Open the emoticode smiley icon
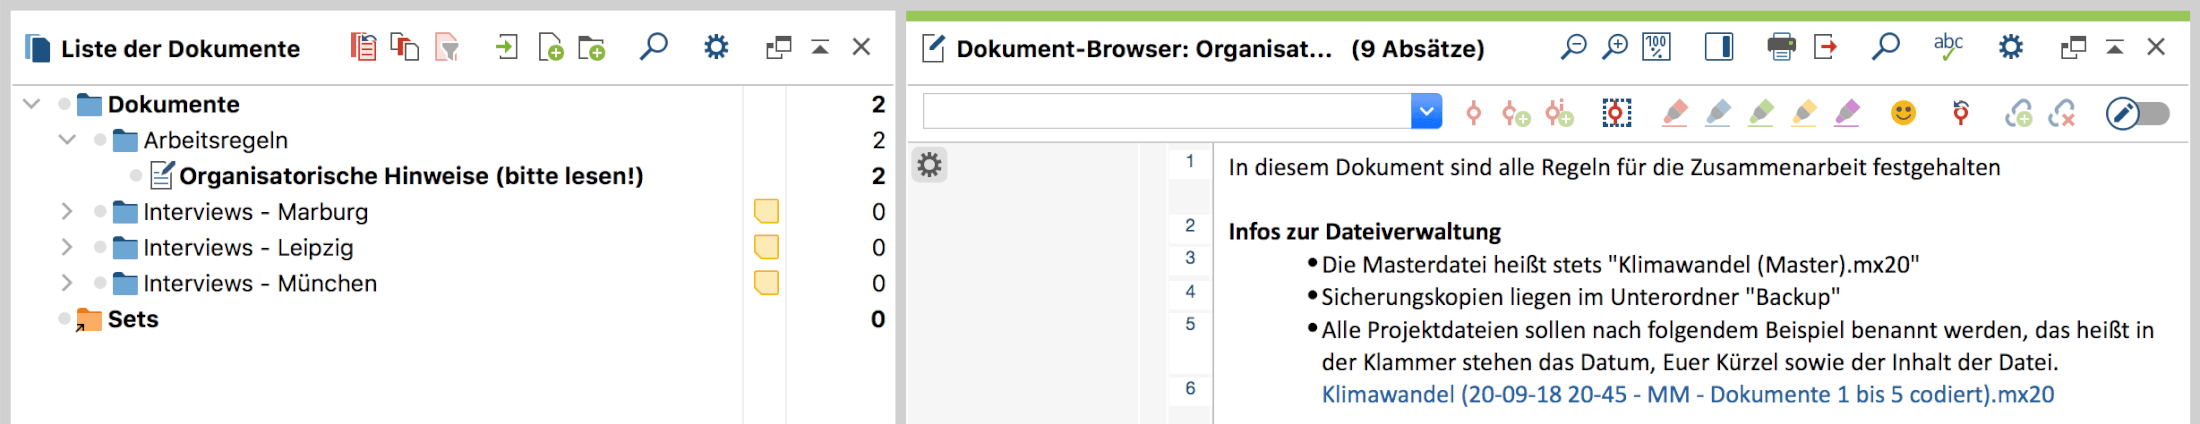Screen dimensions: 2200x424 [1903, 113]
